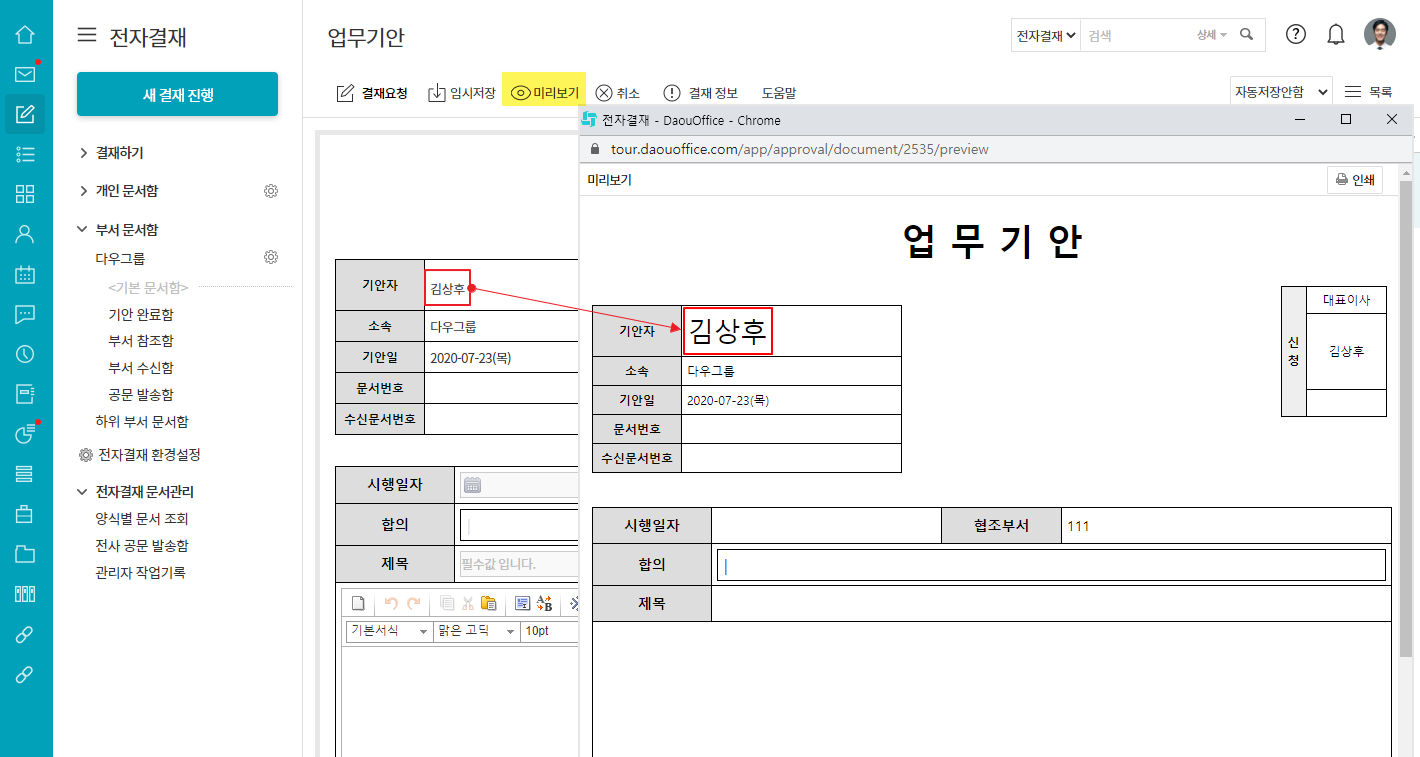Click the notification bell icon
Viewport: 1420px width, 757px height.
[x=1336, y=35]
